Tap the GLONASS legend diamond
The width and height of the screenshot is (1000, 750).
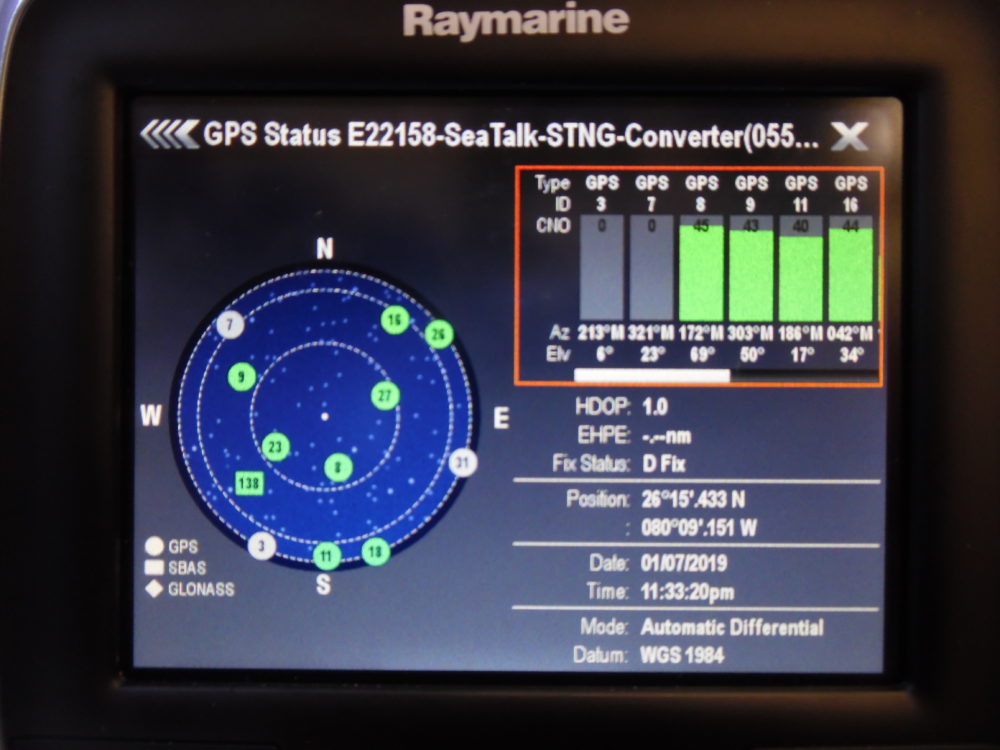[x=154, y=589]
